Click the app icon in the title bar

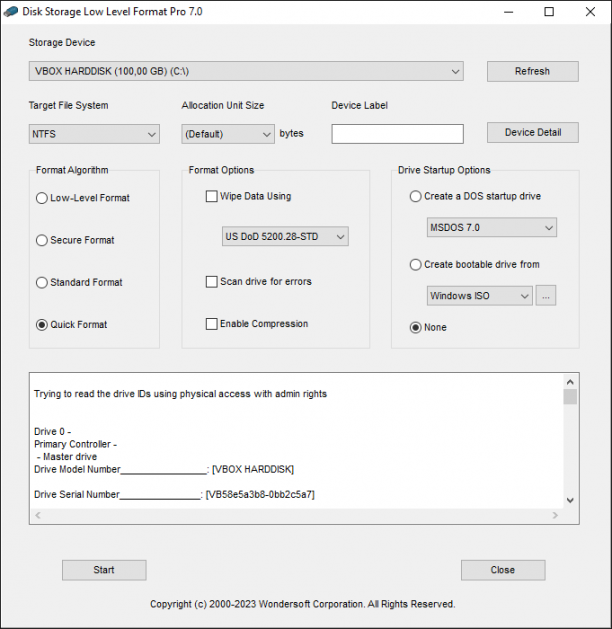(11, 12)
